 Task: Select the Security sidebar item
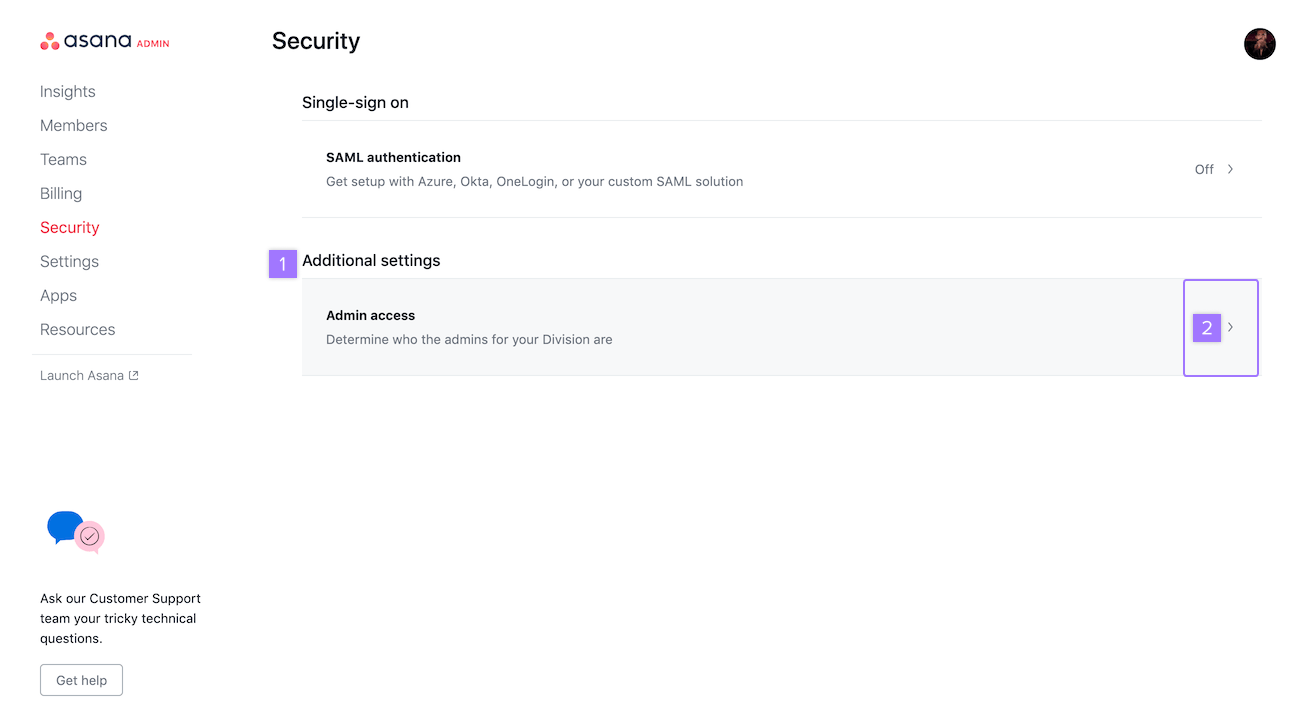70,228
